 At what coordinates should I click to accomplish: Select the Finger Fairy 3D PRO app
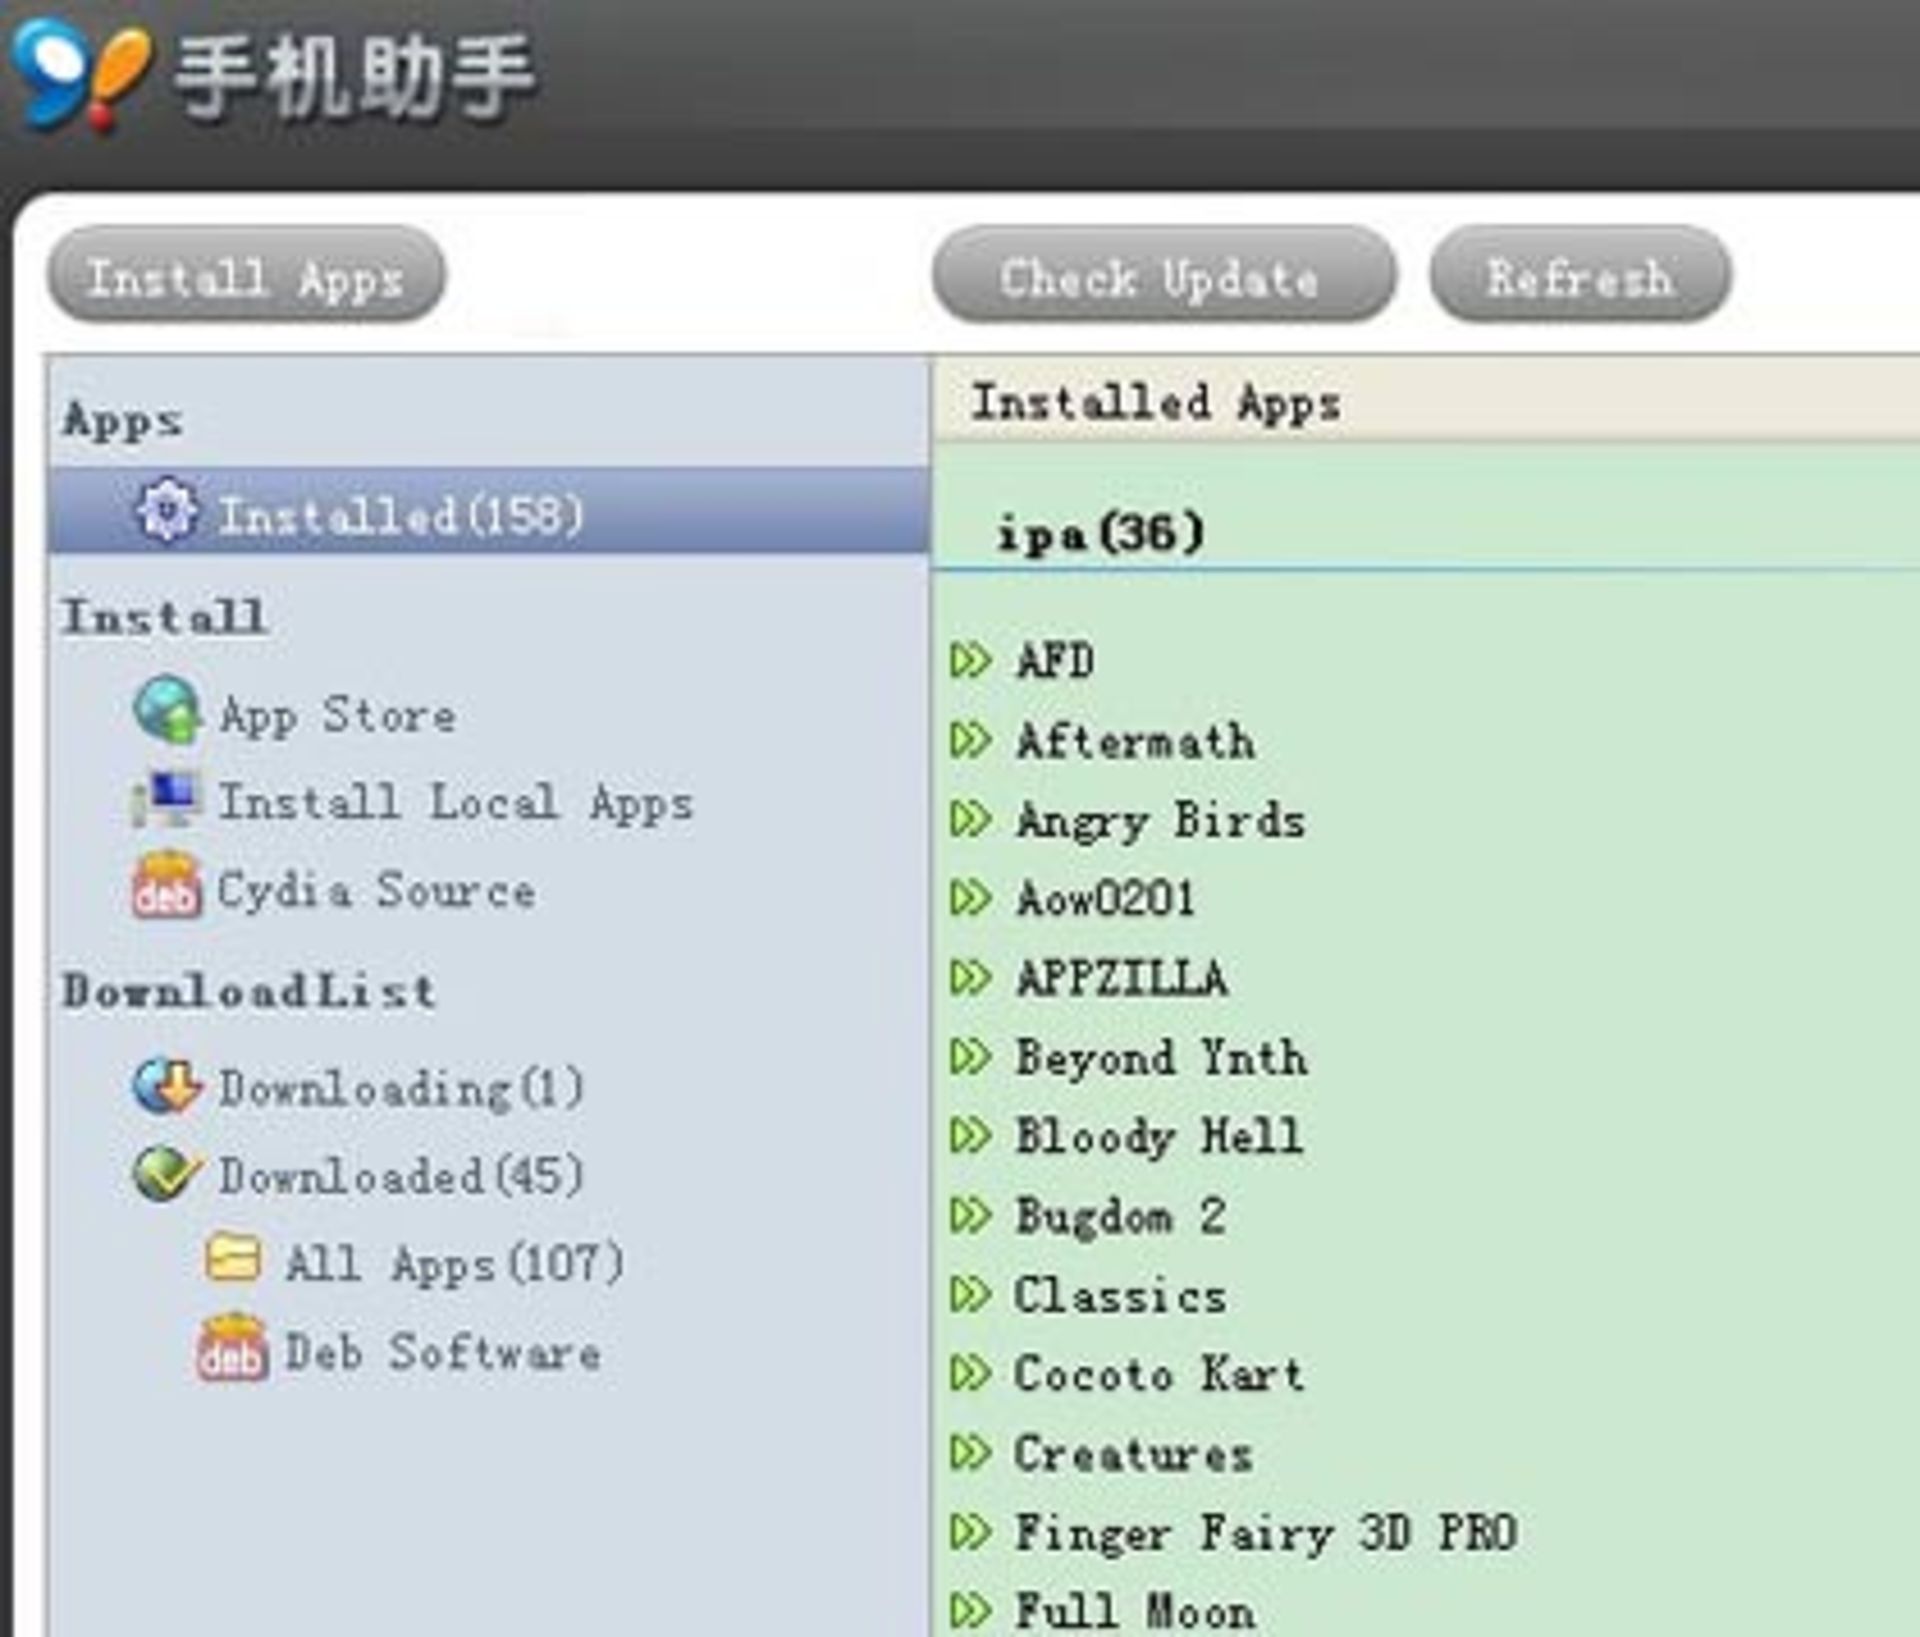click(1267, 1533)
